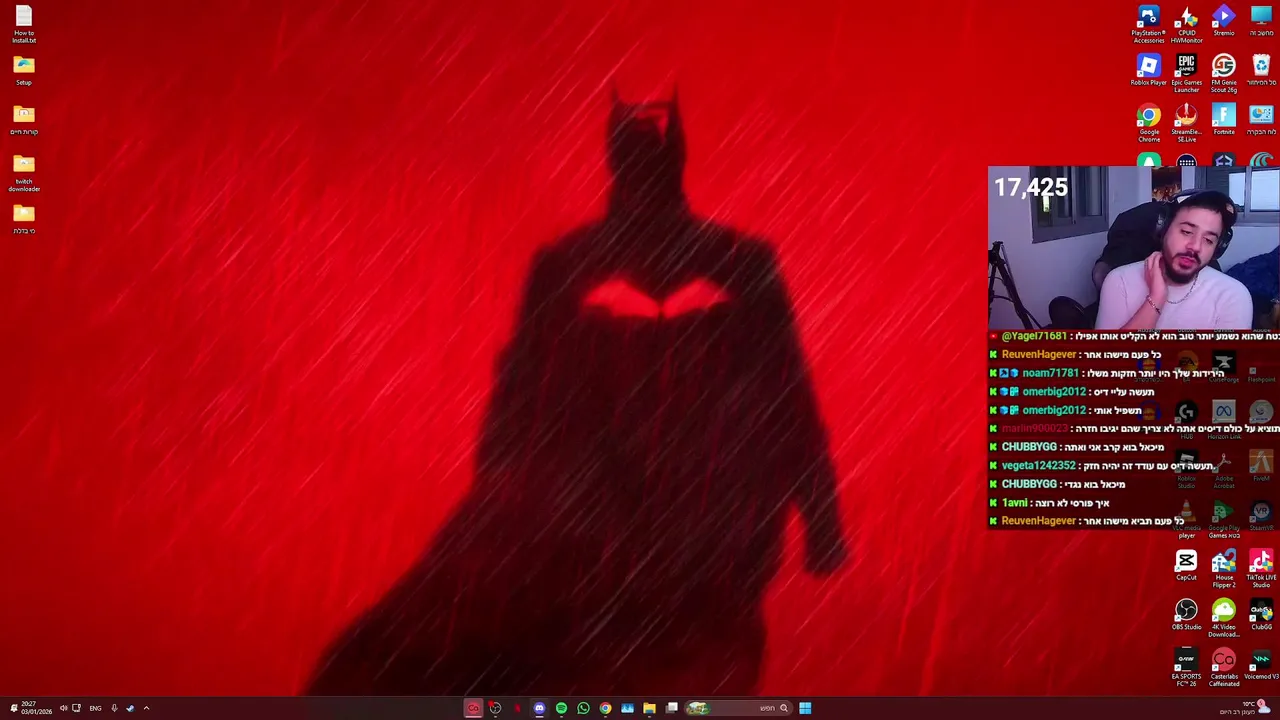The width and height of the screenshot is (1280, 720).
Task: Launch the Fortnite desktop shortcut
Action: pyautogui.click(x=1224, y=119)
